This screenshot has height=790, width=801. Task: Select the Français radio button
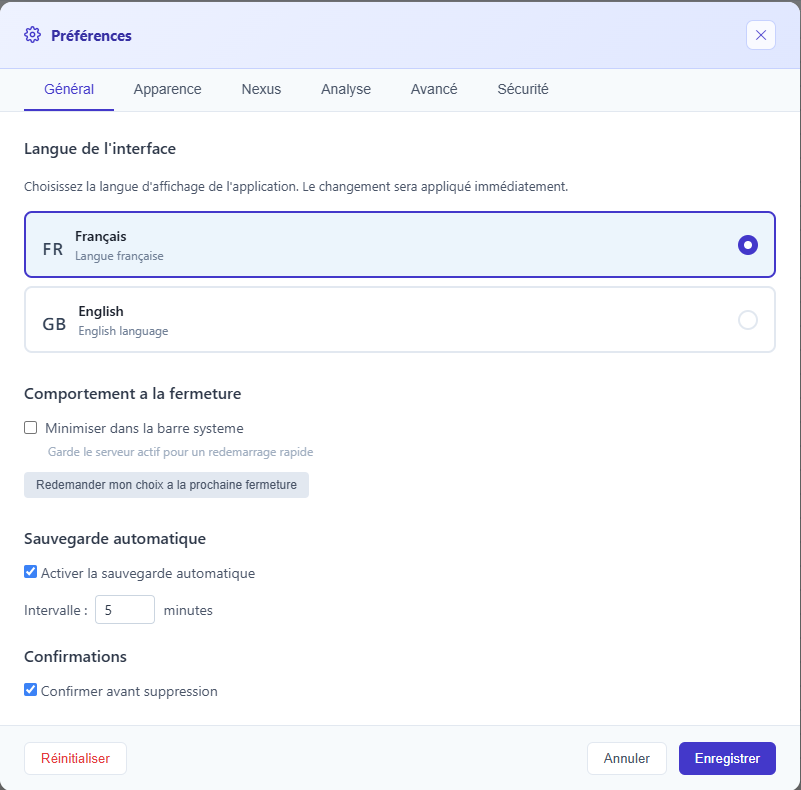[x=747, y=245]
